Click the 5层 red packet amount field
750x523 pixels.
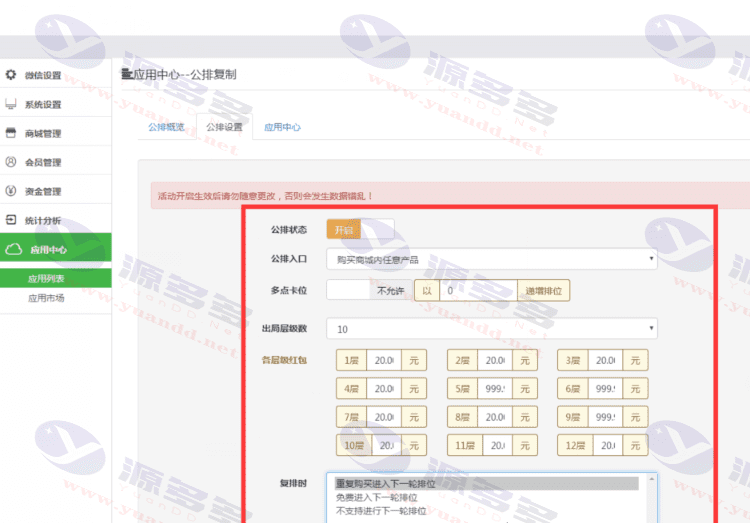coord(495,389)
